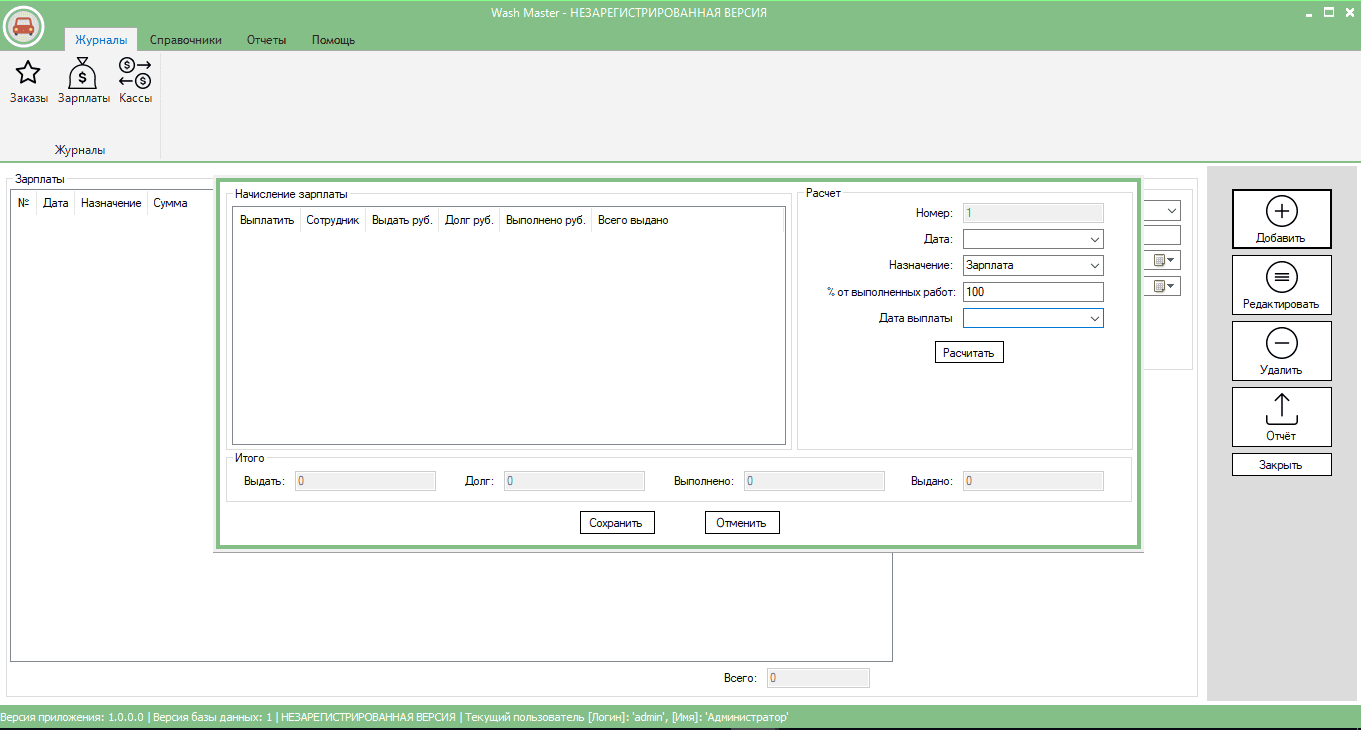Image resolution: width=1361 pixels, height=730 pixels.
Task: Open the Помощь tab
Action: [333, 40]
